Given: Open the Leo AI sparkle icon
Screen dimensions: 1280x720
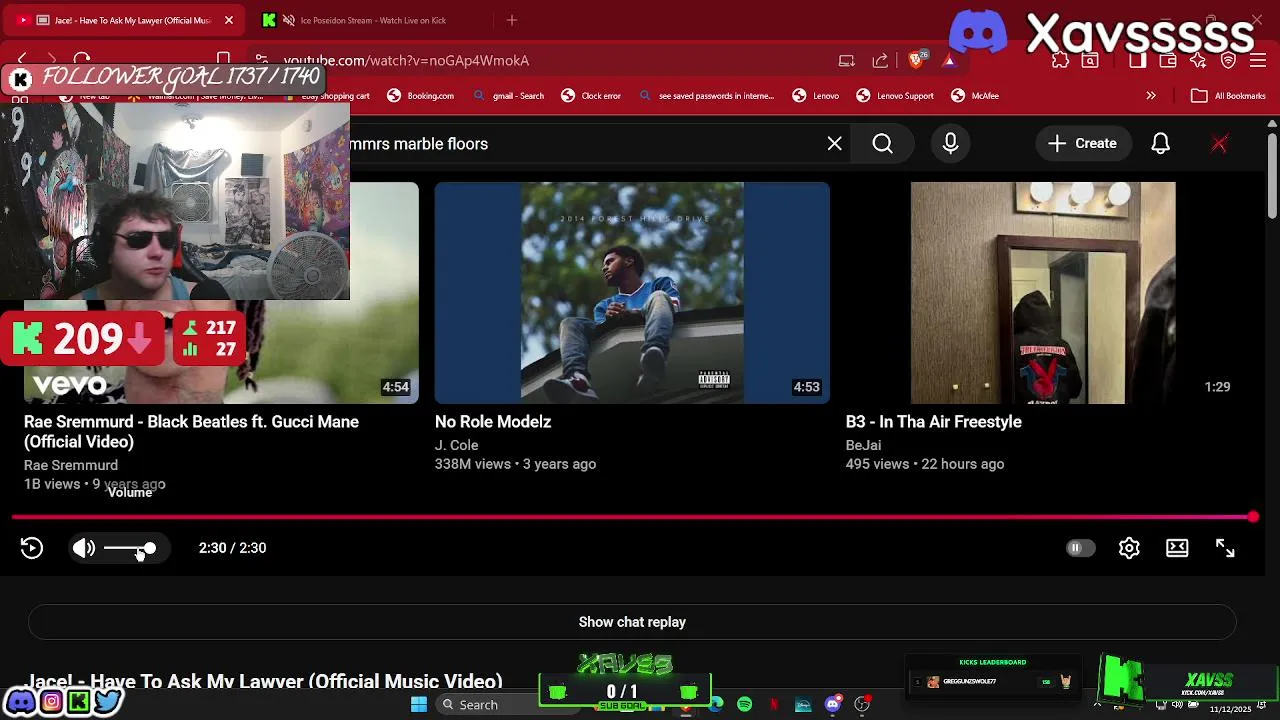Looking at the screenshot, I should [x=1198, y=61].
